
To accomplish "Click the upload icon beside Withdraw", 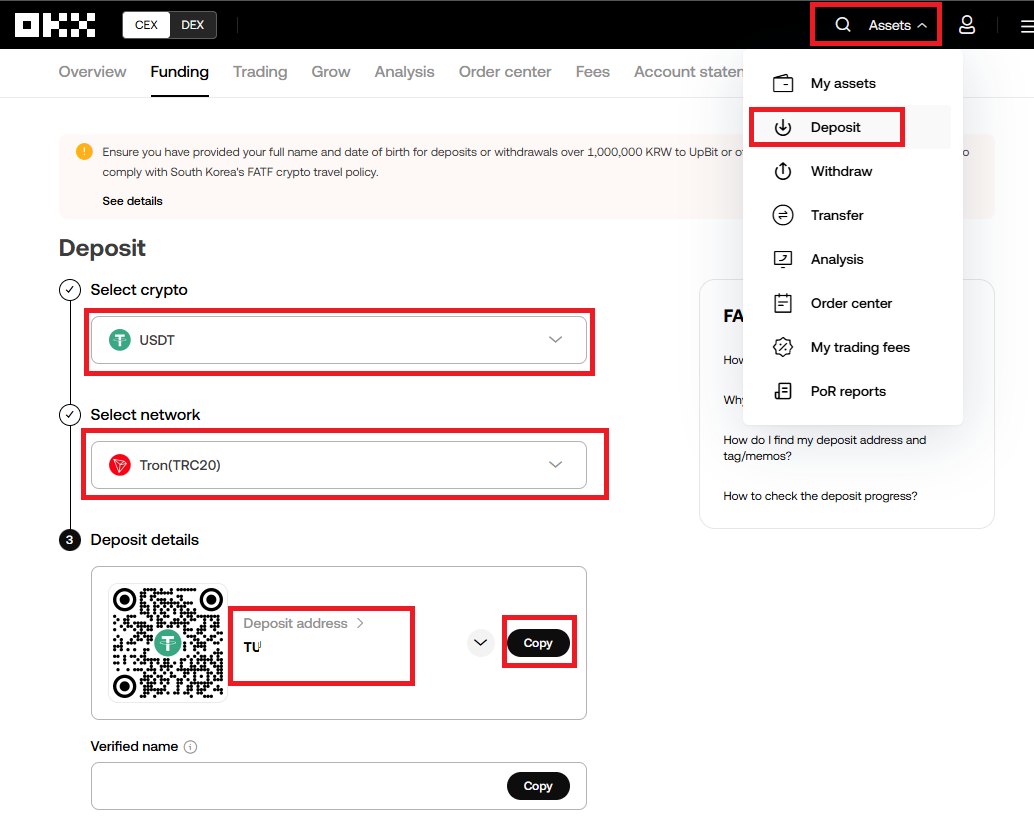I will pos(783,172).
